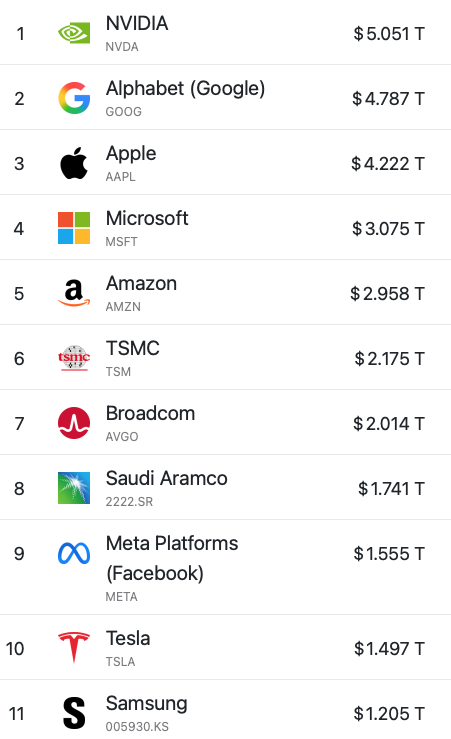
Task: Select the red Broadcom logo
Action: click(74, 423)
